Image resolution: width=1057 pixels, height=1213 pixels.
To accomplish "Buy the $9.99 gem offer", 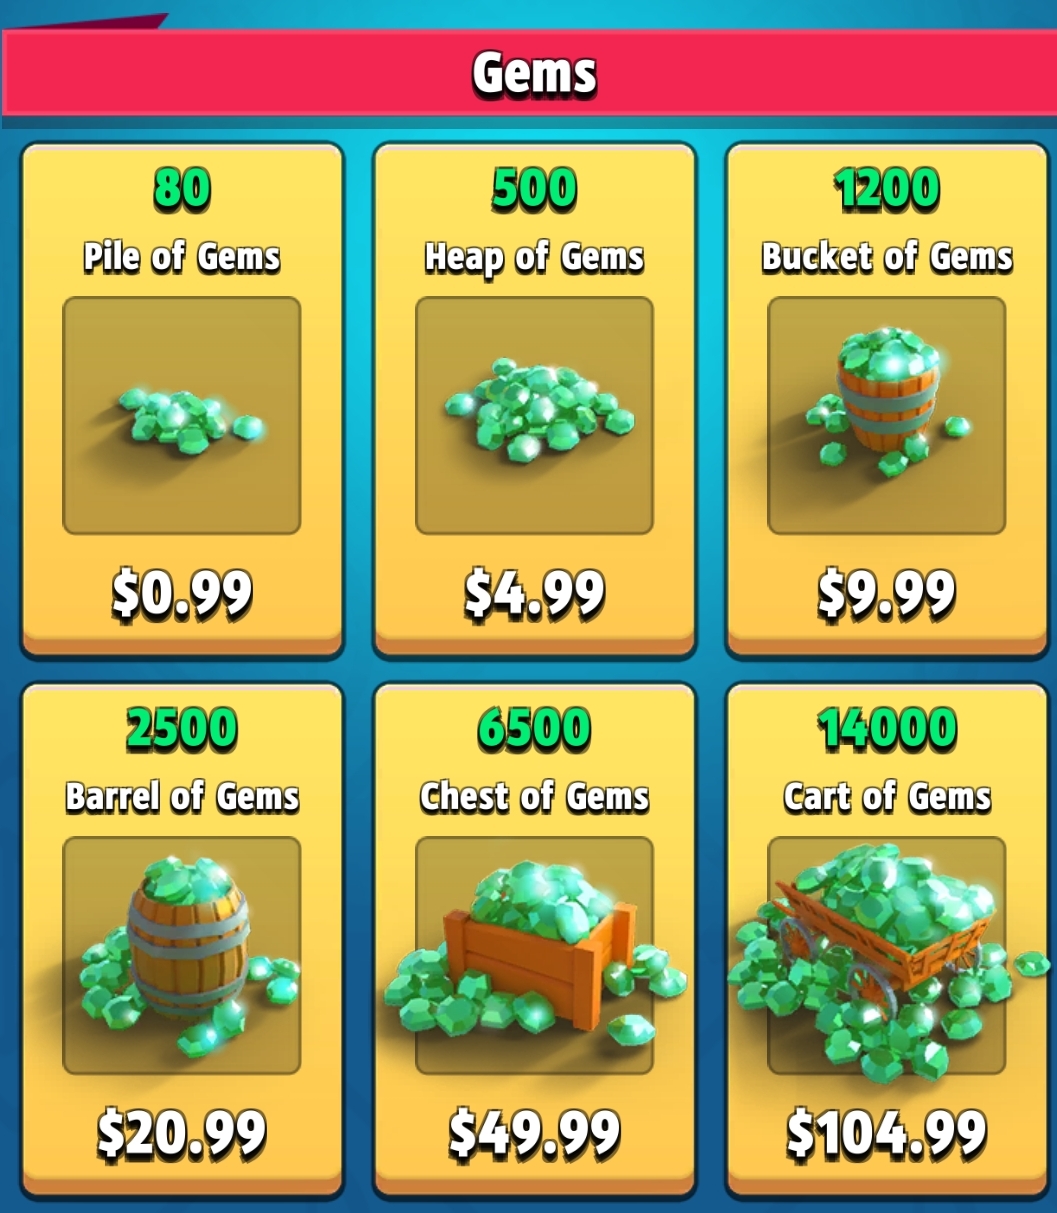I will (x=887, y=593).
